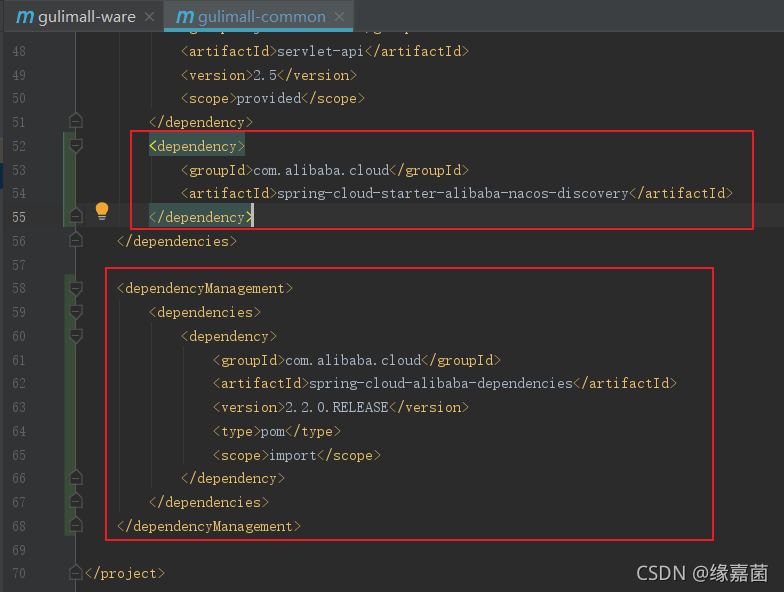Click the scope import line
The height and width of the screenshot is (592, 784).
[x=297, y=456]
